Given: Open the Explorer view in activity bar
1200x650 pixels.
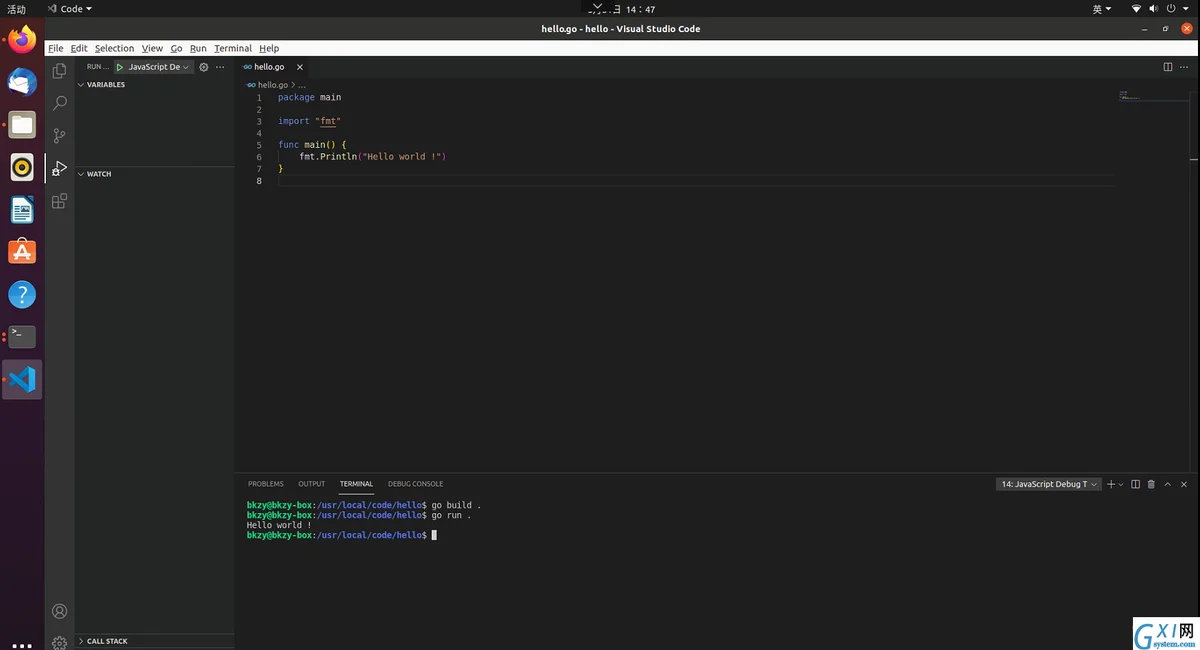Looking at the screenshot, I should (x=59, y=71).
